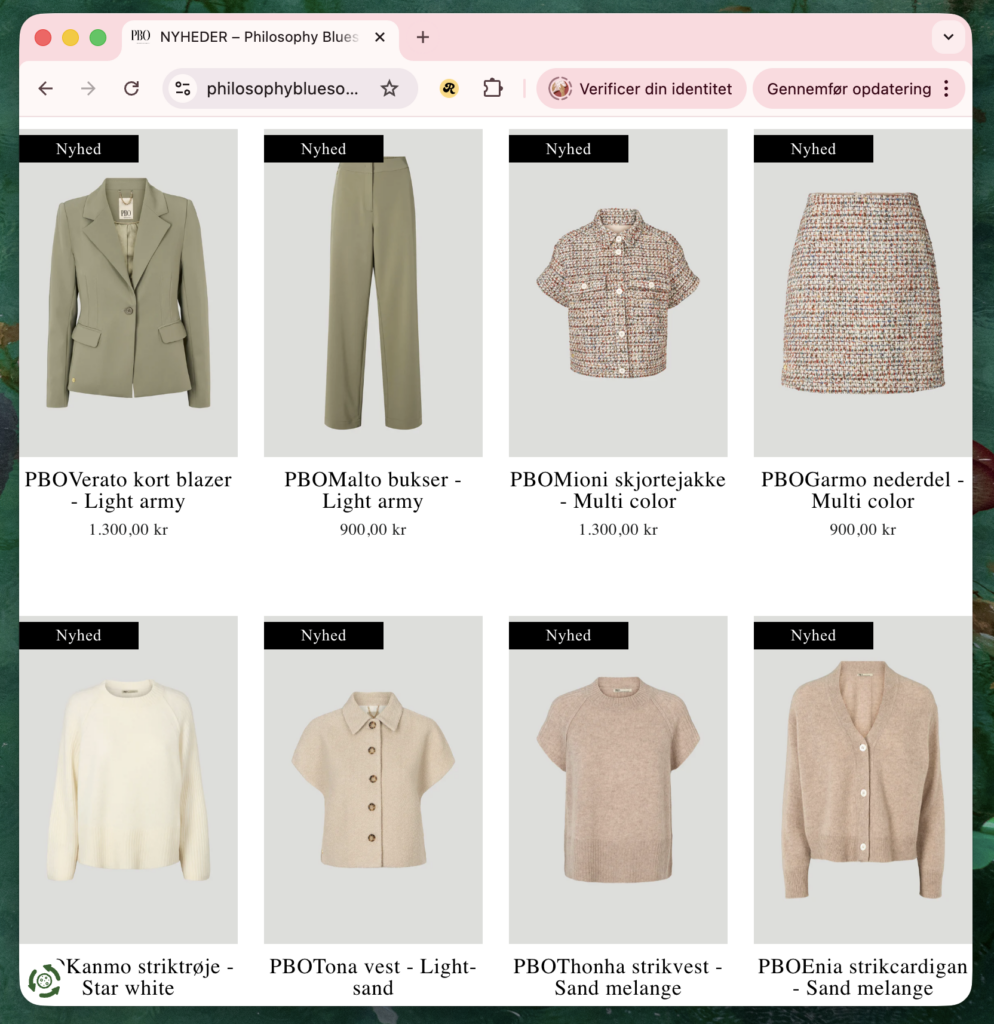Open the green circular widget icon at bottom left
This screenshot has width=994, height=1024.
point(44,980)
